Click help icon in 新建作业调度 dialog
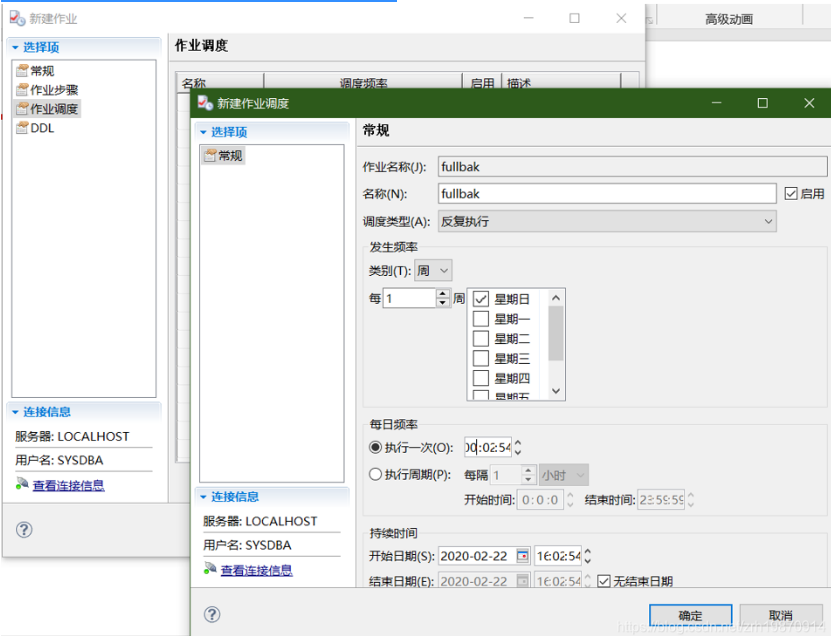Viewport: 831px width, 636px height. click(x=212, y=614)
